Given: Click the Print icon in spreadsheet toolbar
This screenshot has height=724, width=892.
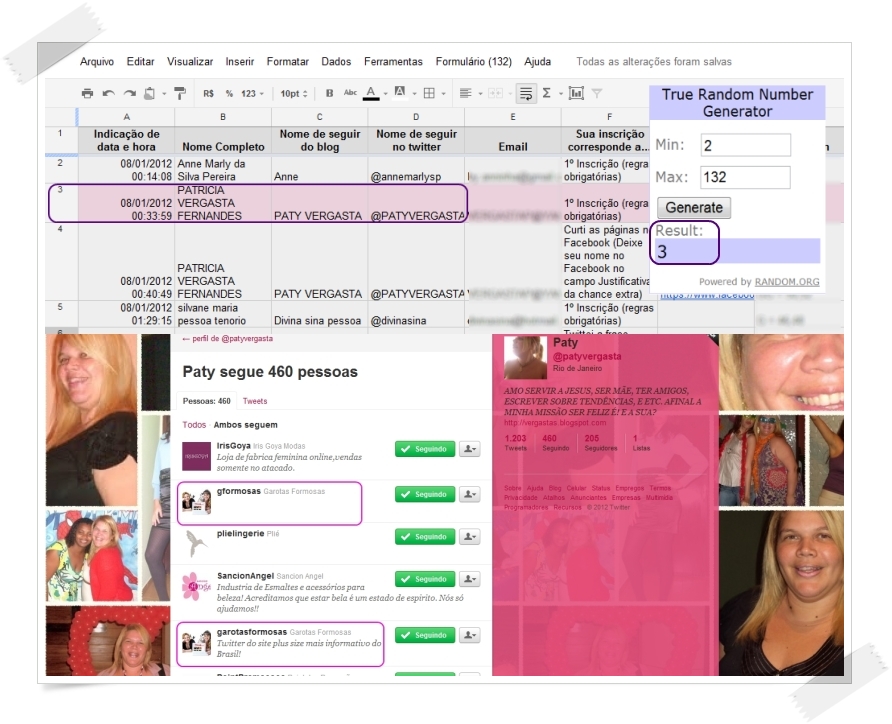Looking at the screenshot, I should [87, 93].
